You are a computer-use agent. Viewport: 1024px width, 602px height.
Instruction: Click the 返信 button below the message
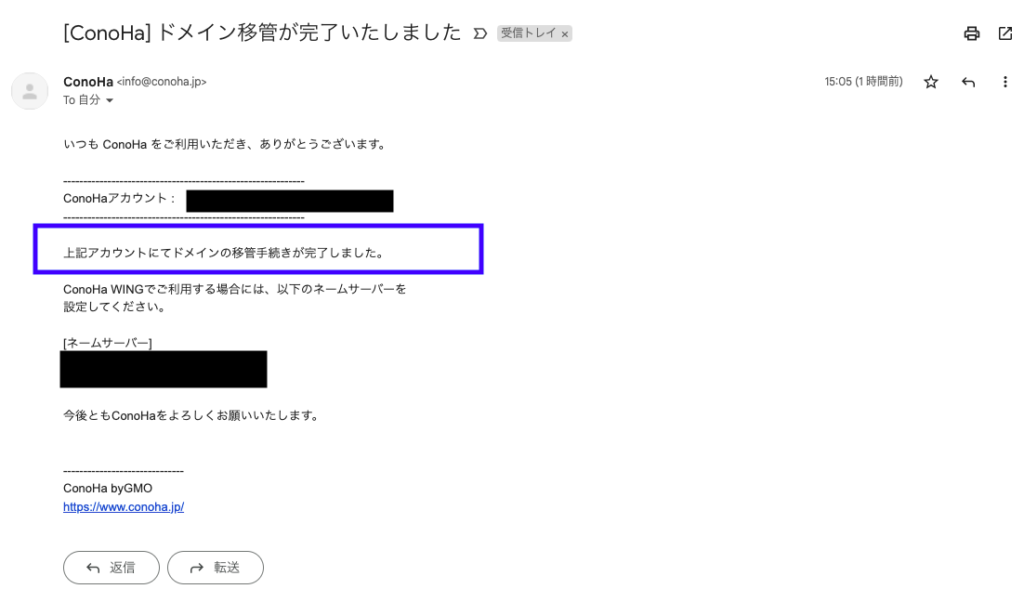111,567
